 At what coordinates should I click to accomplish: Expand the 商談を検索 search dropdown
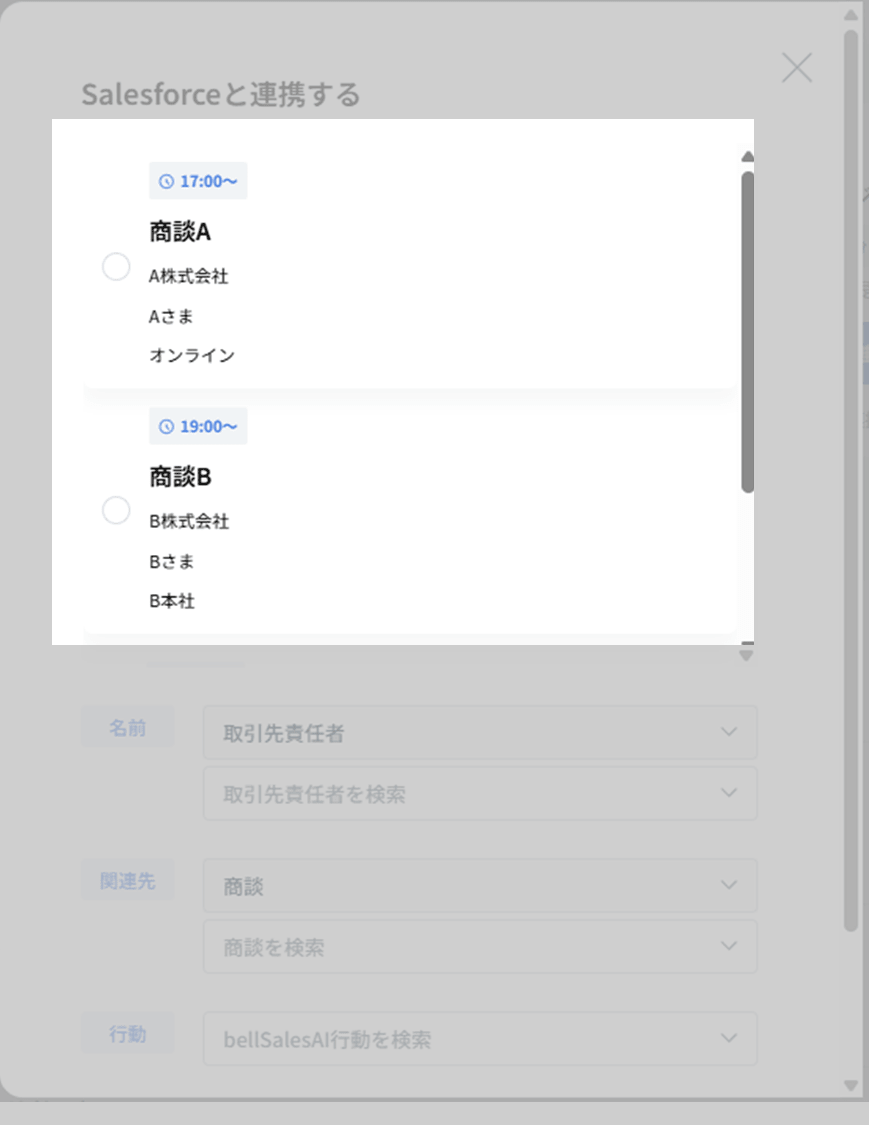pos(480,947)
